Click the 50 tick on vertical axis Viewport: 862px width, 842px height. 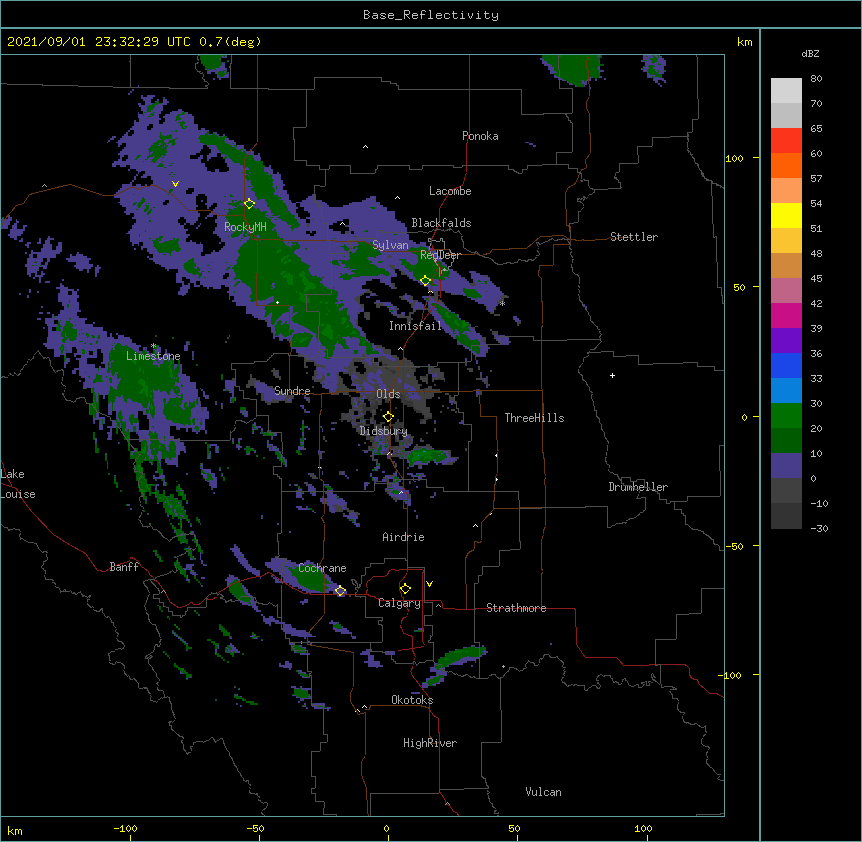tap(739, 287)
